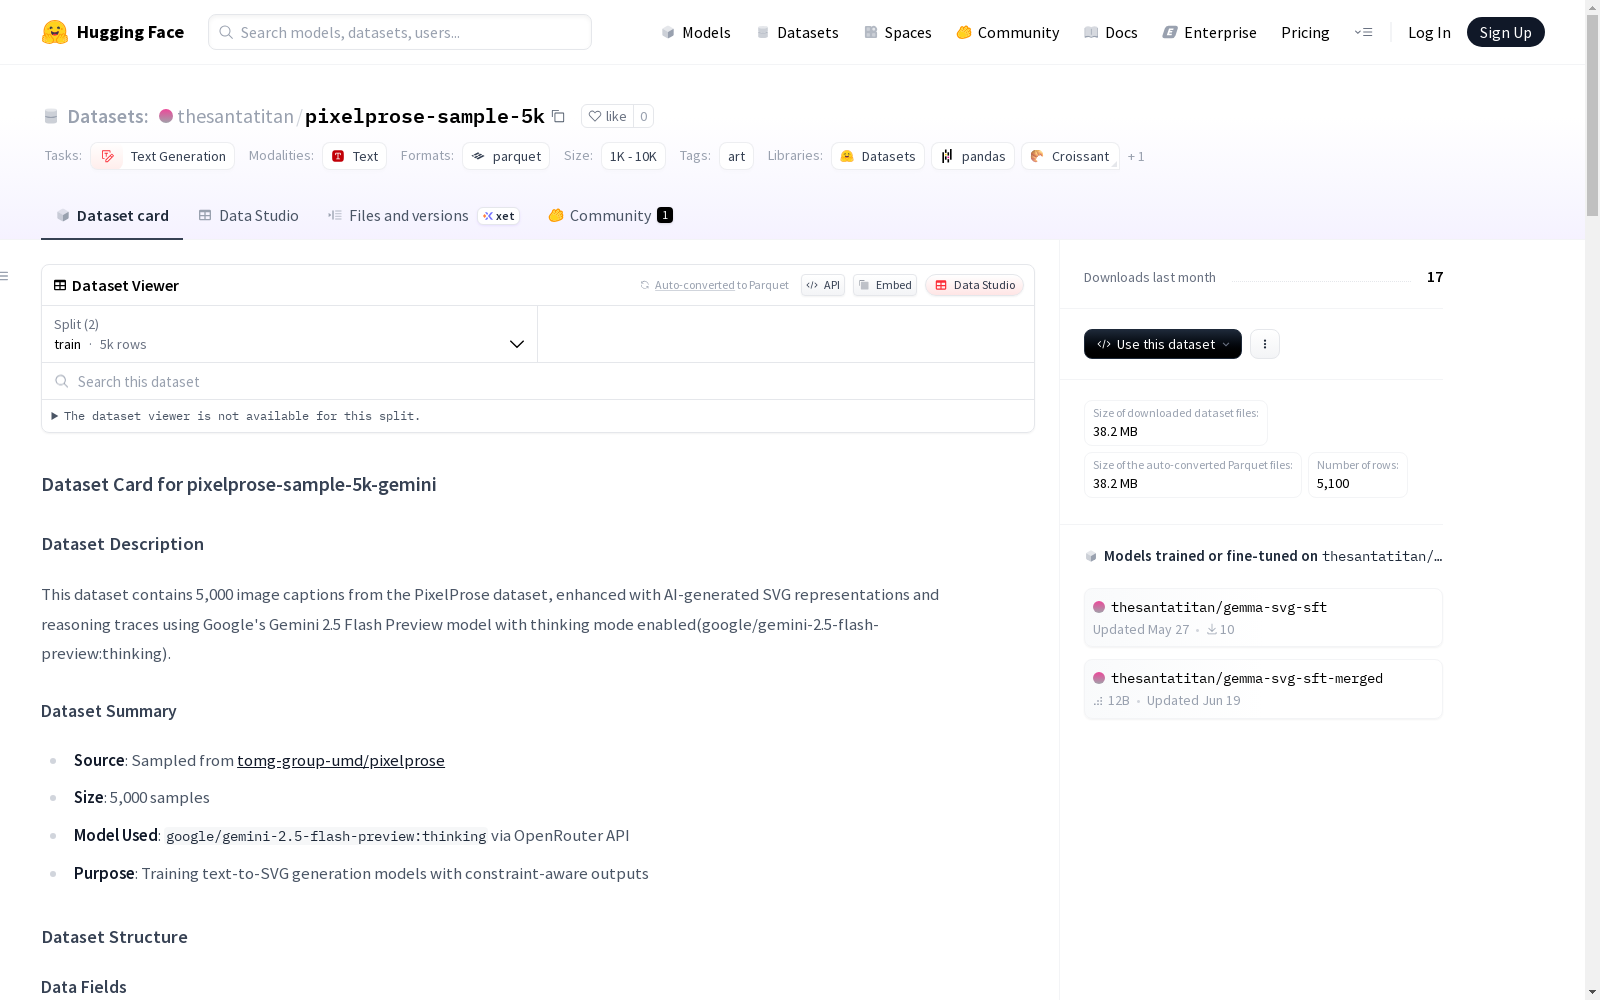Viewport: 1600px width, 1000px height.
Task: Select the parquet format tag
Action: 506,156
